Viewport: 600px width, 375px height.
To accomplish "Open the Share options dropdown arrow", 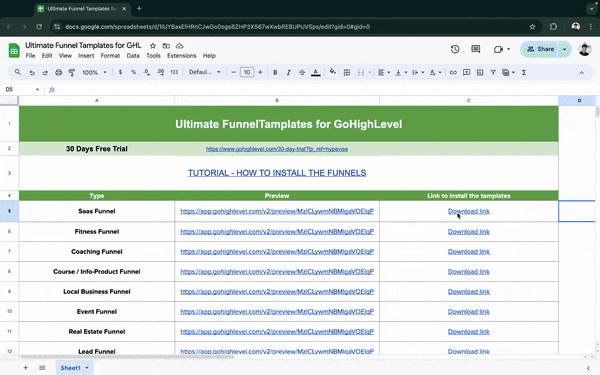I will tap(564, 49).
